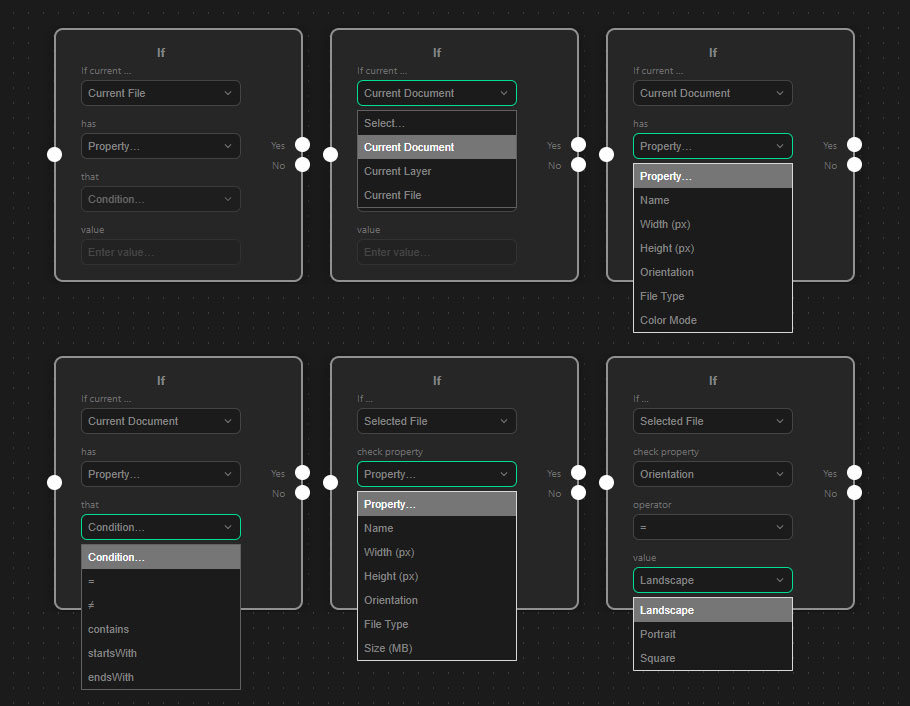
Task: Click the Yes output port of the Current File node
Action: tap(302, 145)
